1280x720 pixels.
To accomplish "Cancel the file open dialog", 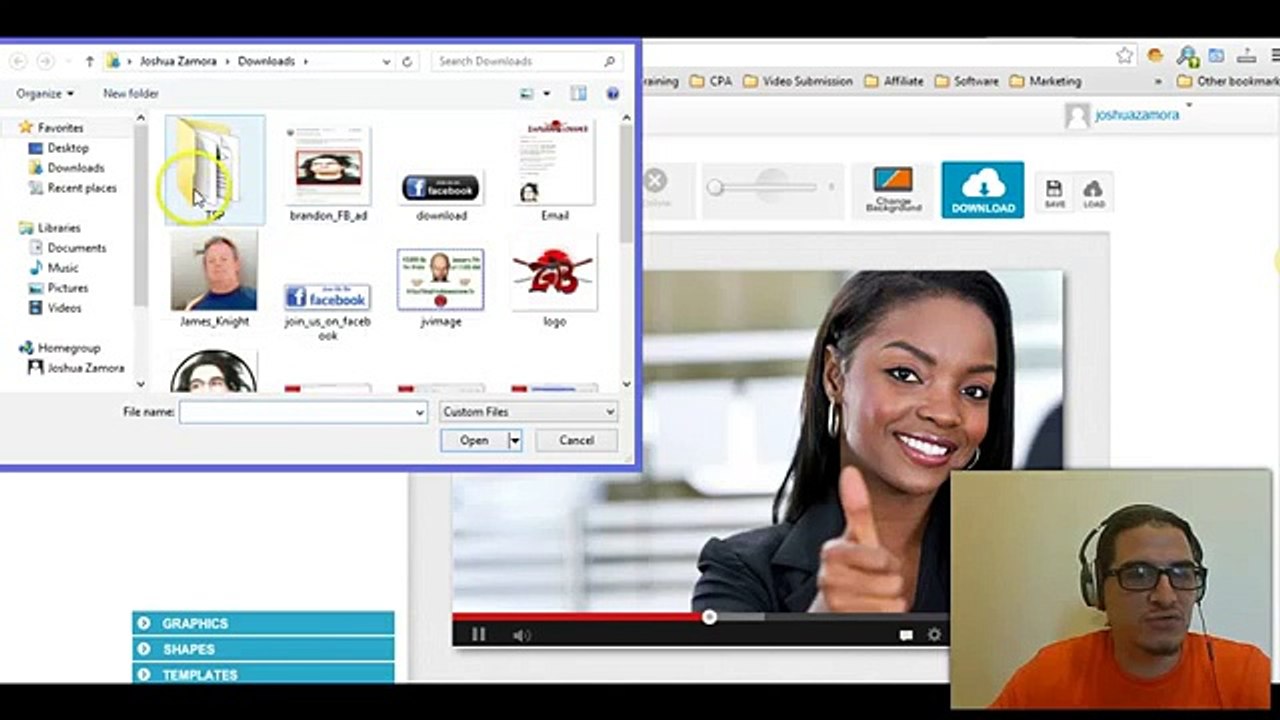I will [576, 440].
